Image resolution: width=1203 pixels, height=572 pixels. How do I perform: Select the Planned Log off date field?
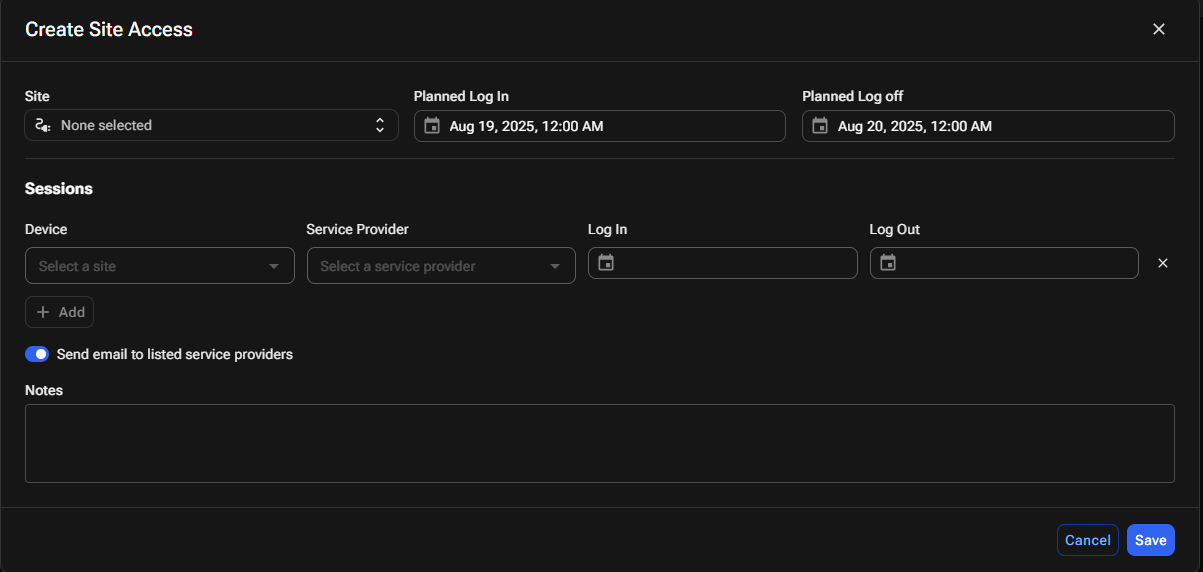click(x=988, y=126)
